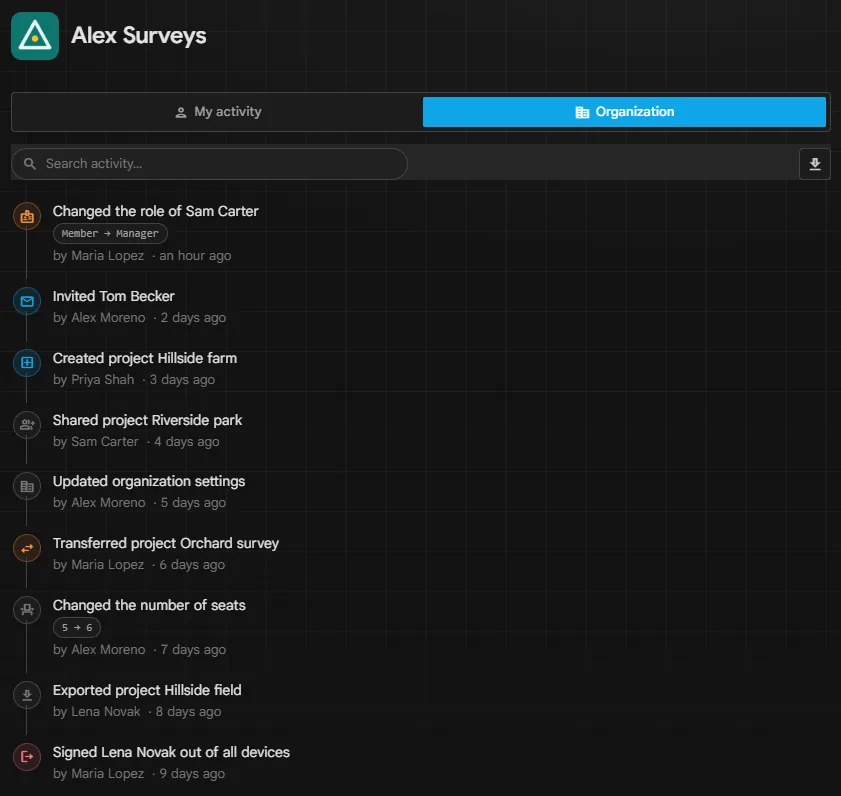This screenshot has width=841, height=796.
Task: Click "Changed the role of Sam Carter" entry
Action: [x=156, y=211]
